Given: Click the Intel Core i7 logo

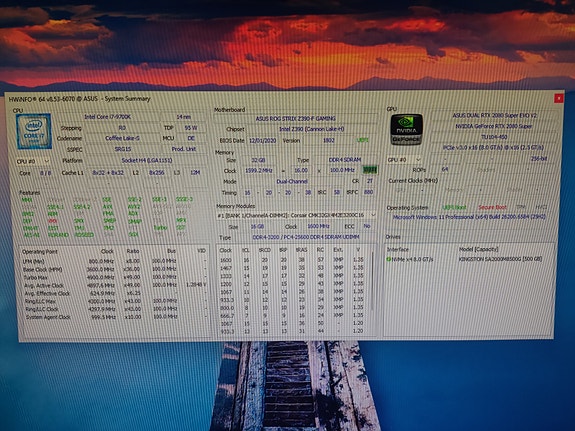Looking at the screenshot, I should click(x=34, y=131).
